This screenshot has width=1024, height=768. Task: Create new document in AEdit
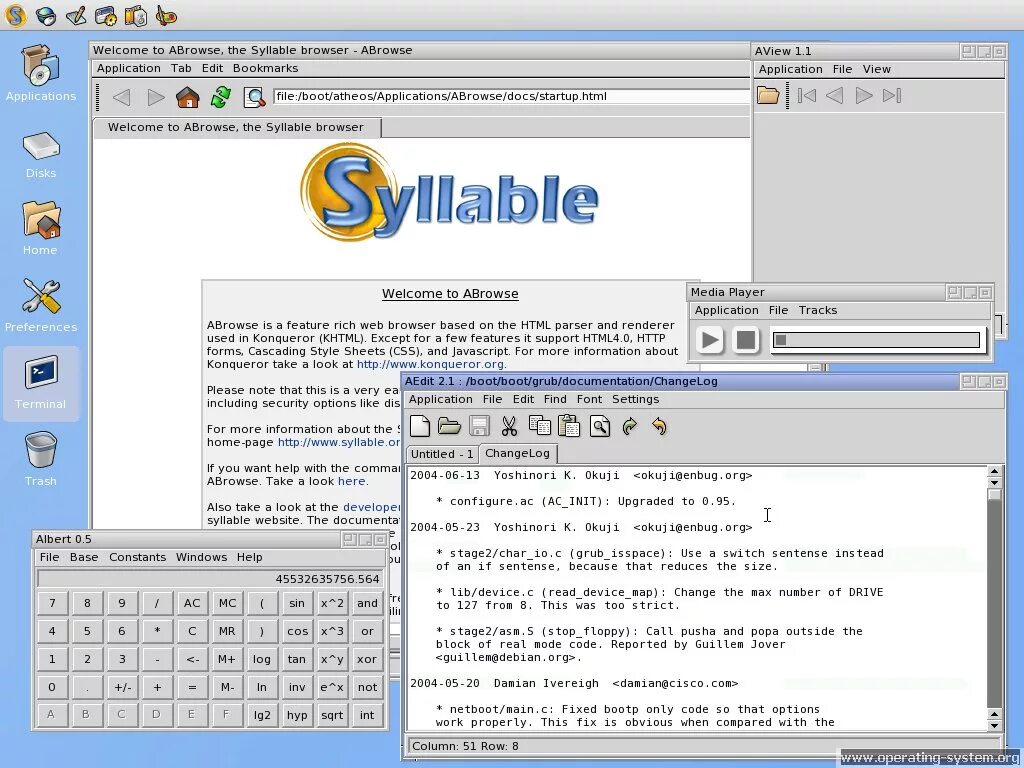[x=420, y=426]
